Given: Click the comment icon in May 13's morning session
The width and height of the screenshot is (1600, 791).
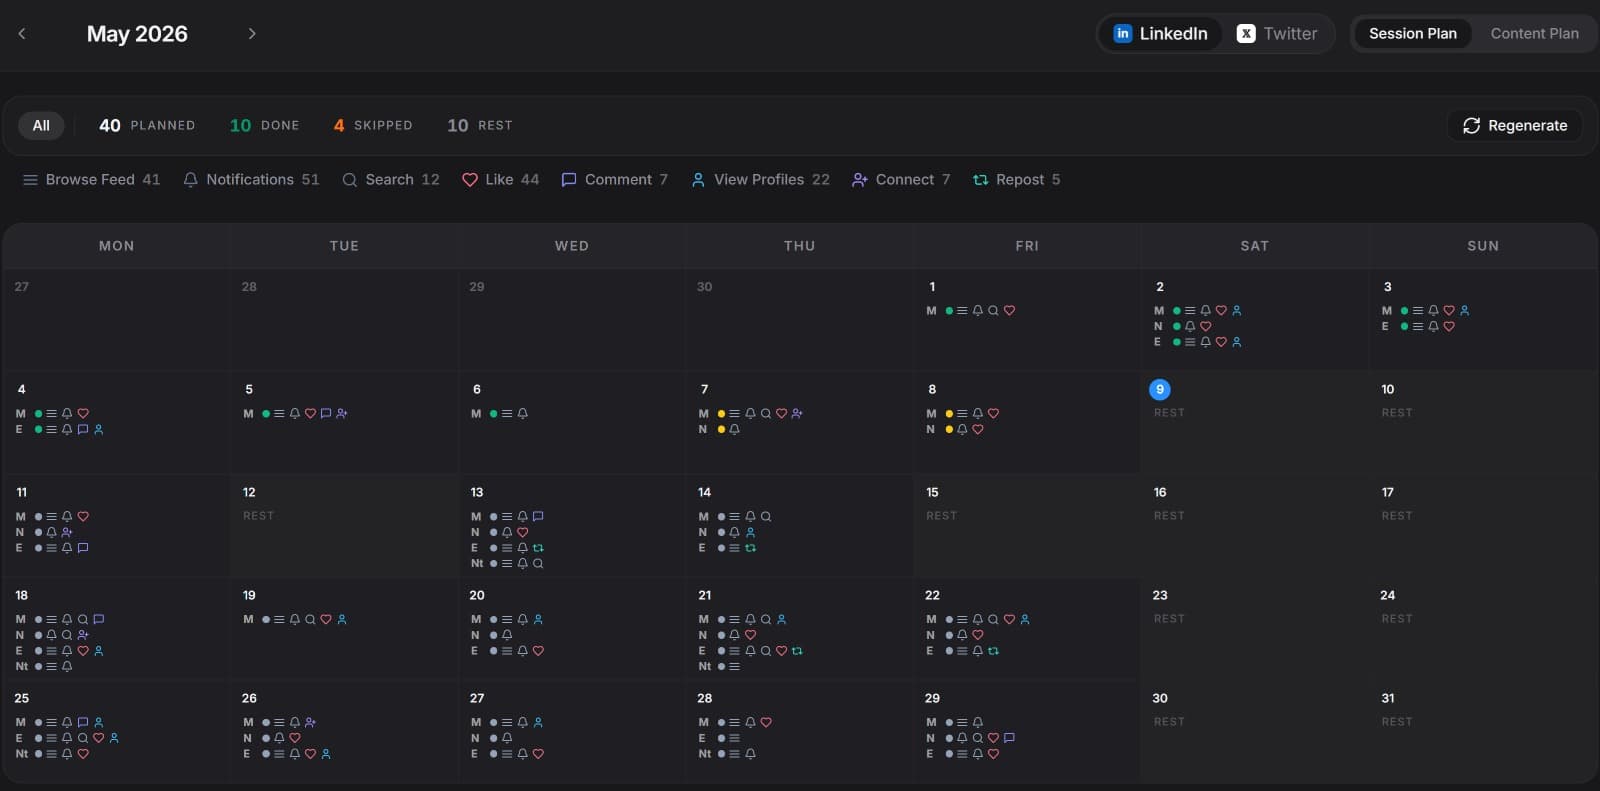Looking at the screenshot, I should [538, 517].
